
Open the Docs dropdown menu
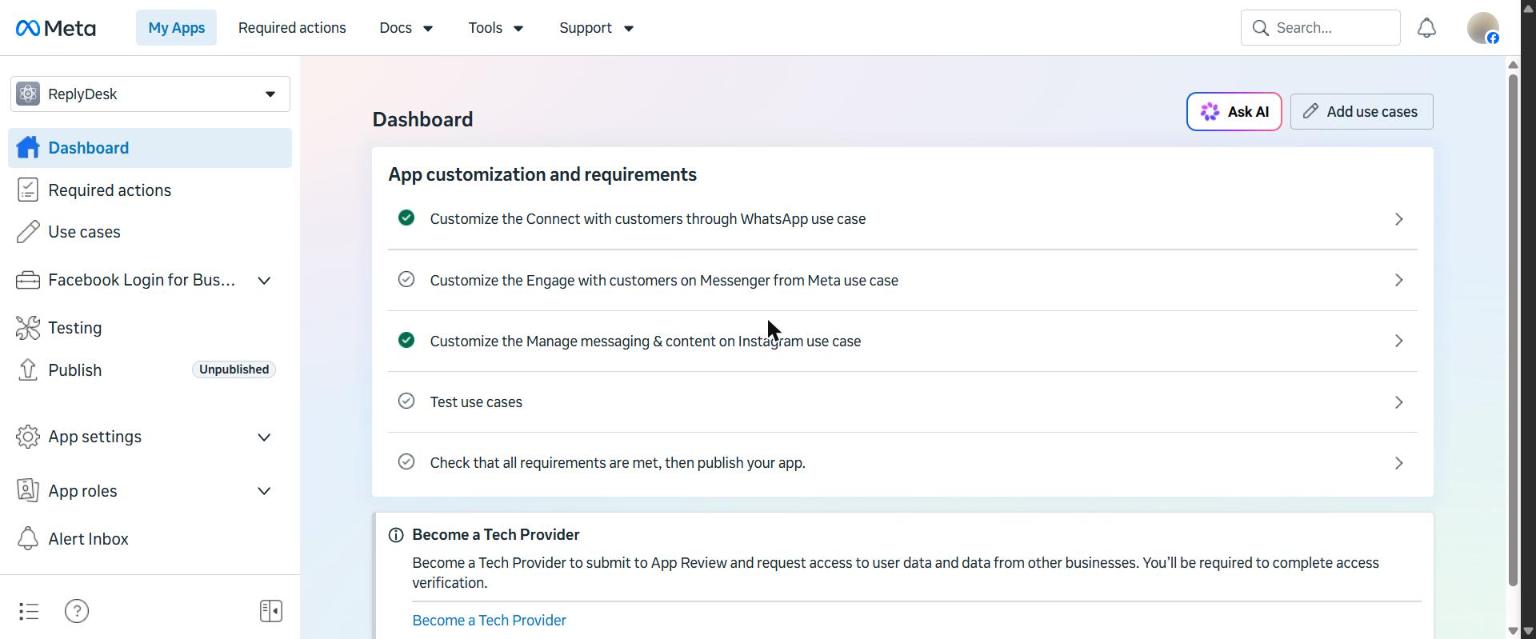[x=406, y=28]
